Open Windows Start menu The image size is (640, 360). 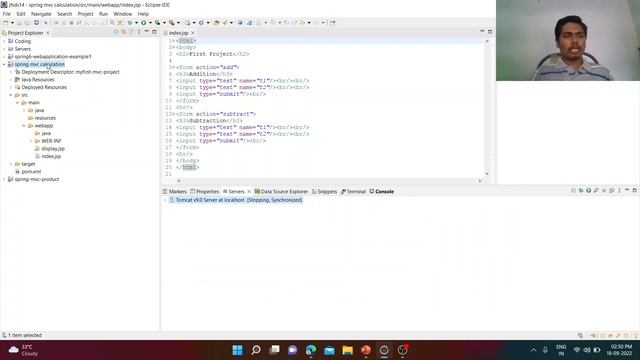(237, 350)
